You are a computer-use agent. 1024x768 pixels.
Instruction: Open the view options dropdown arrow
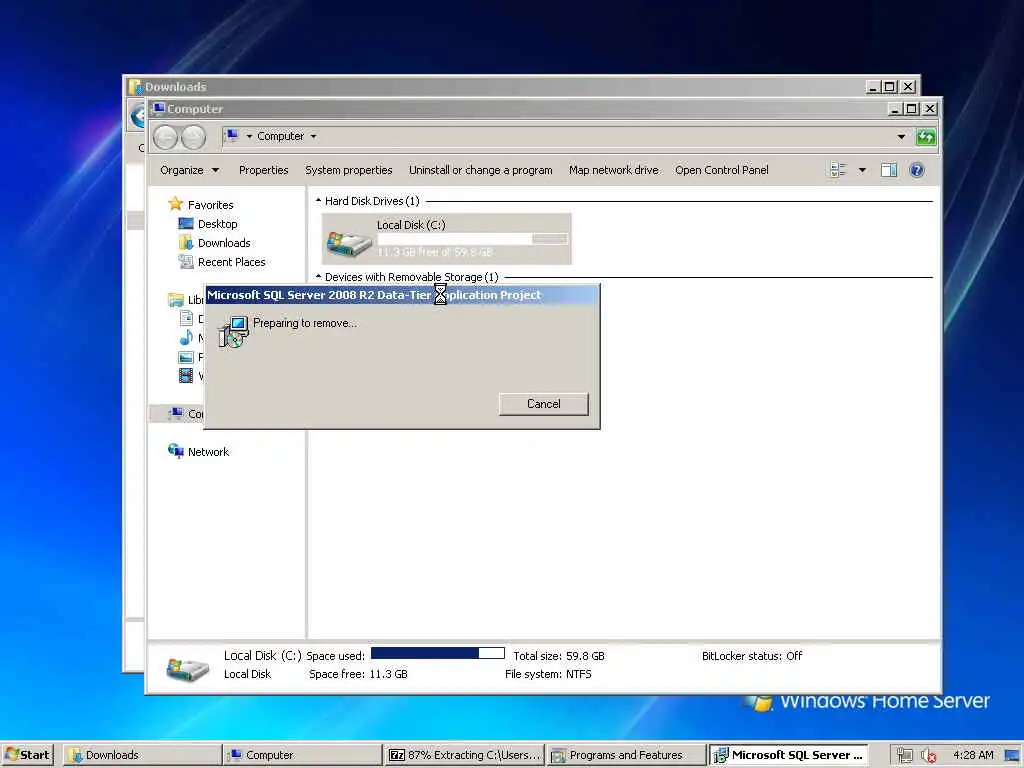click(862, 170)
